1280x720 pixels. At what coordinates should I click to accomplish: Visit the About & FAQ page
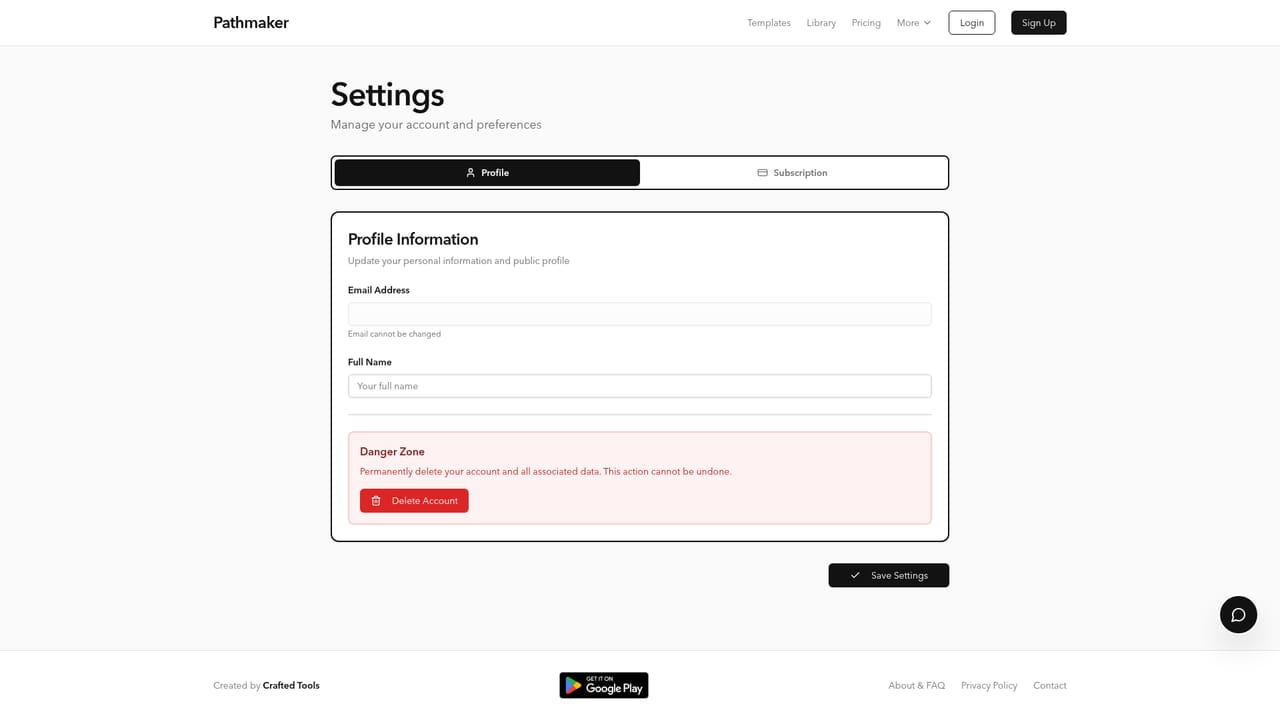917,686
